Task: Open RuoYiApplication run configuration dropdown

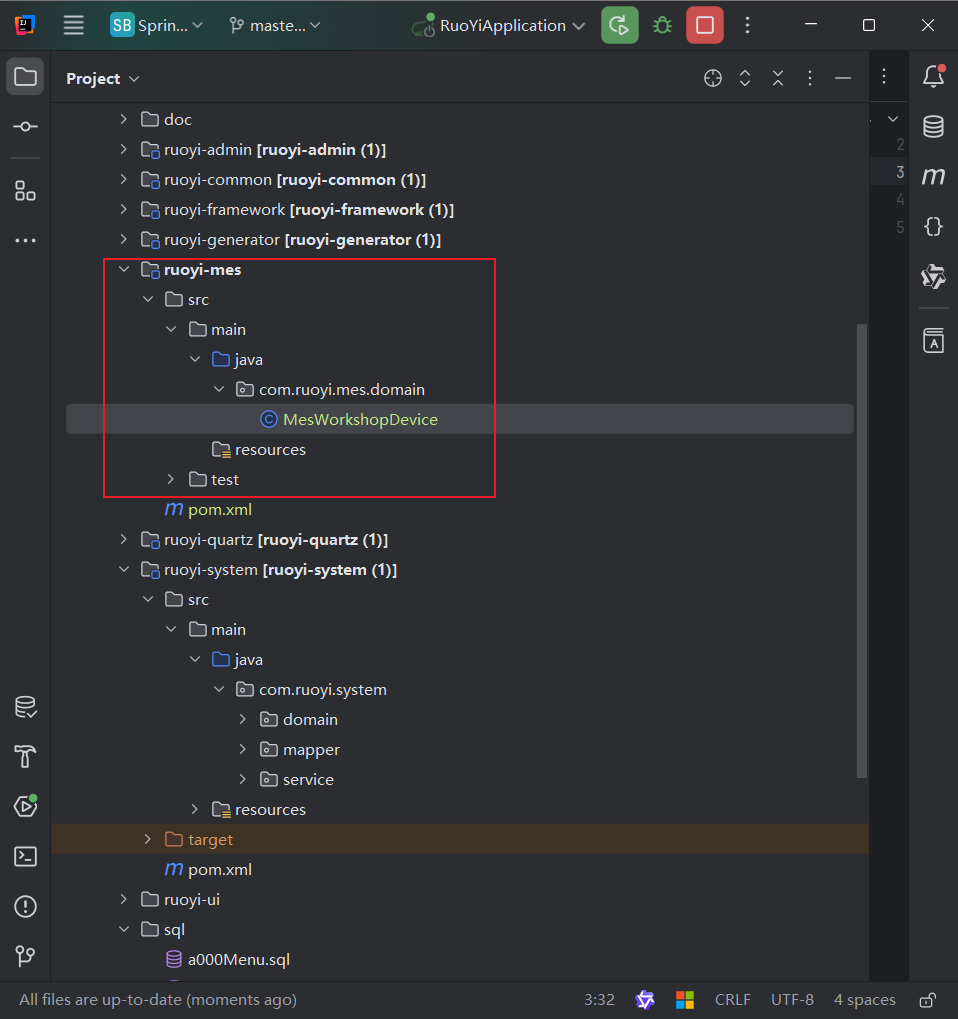Action: tap(498, 25)
